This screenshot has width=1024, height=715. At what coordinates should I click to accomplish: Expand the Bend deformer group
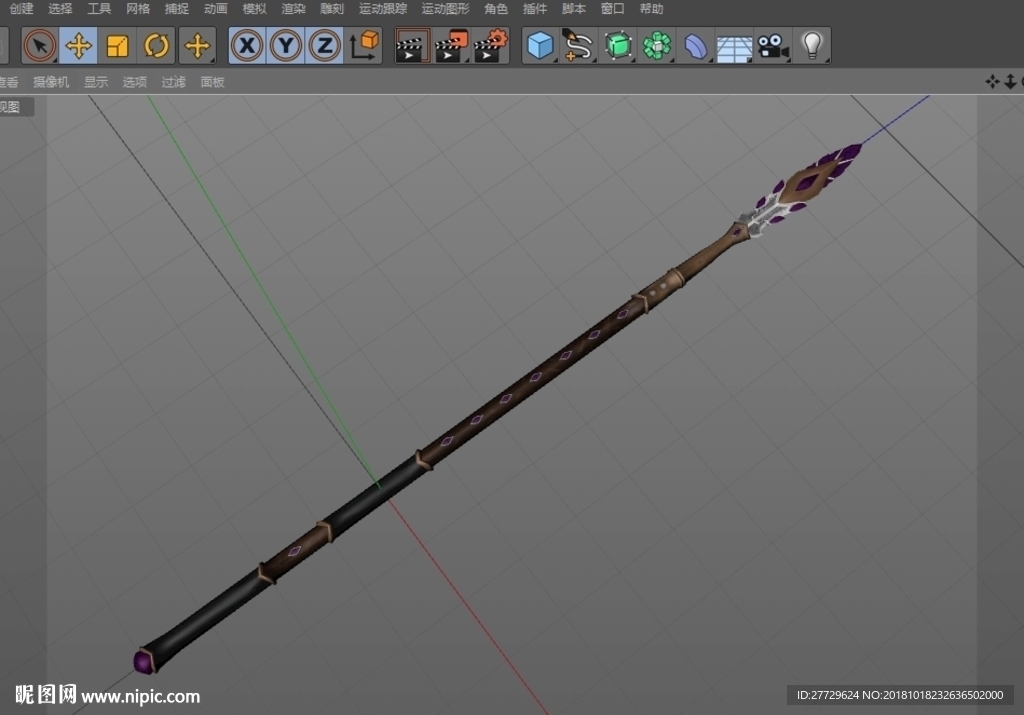pyautogui.click(x=696, y=46)
